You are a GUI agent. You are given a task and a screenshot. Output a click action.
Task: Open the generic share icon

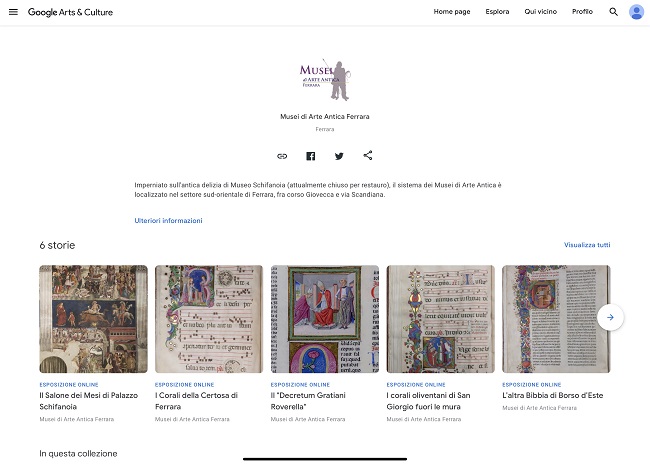368,155
